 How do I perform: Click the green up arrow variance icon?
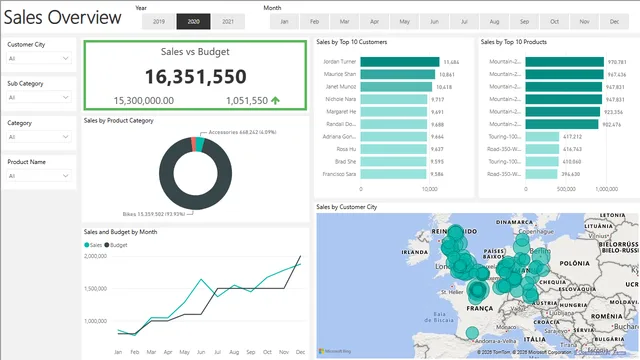click(x=276, y=100)
